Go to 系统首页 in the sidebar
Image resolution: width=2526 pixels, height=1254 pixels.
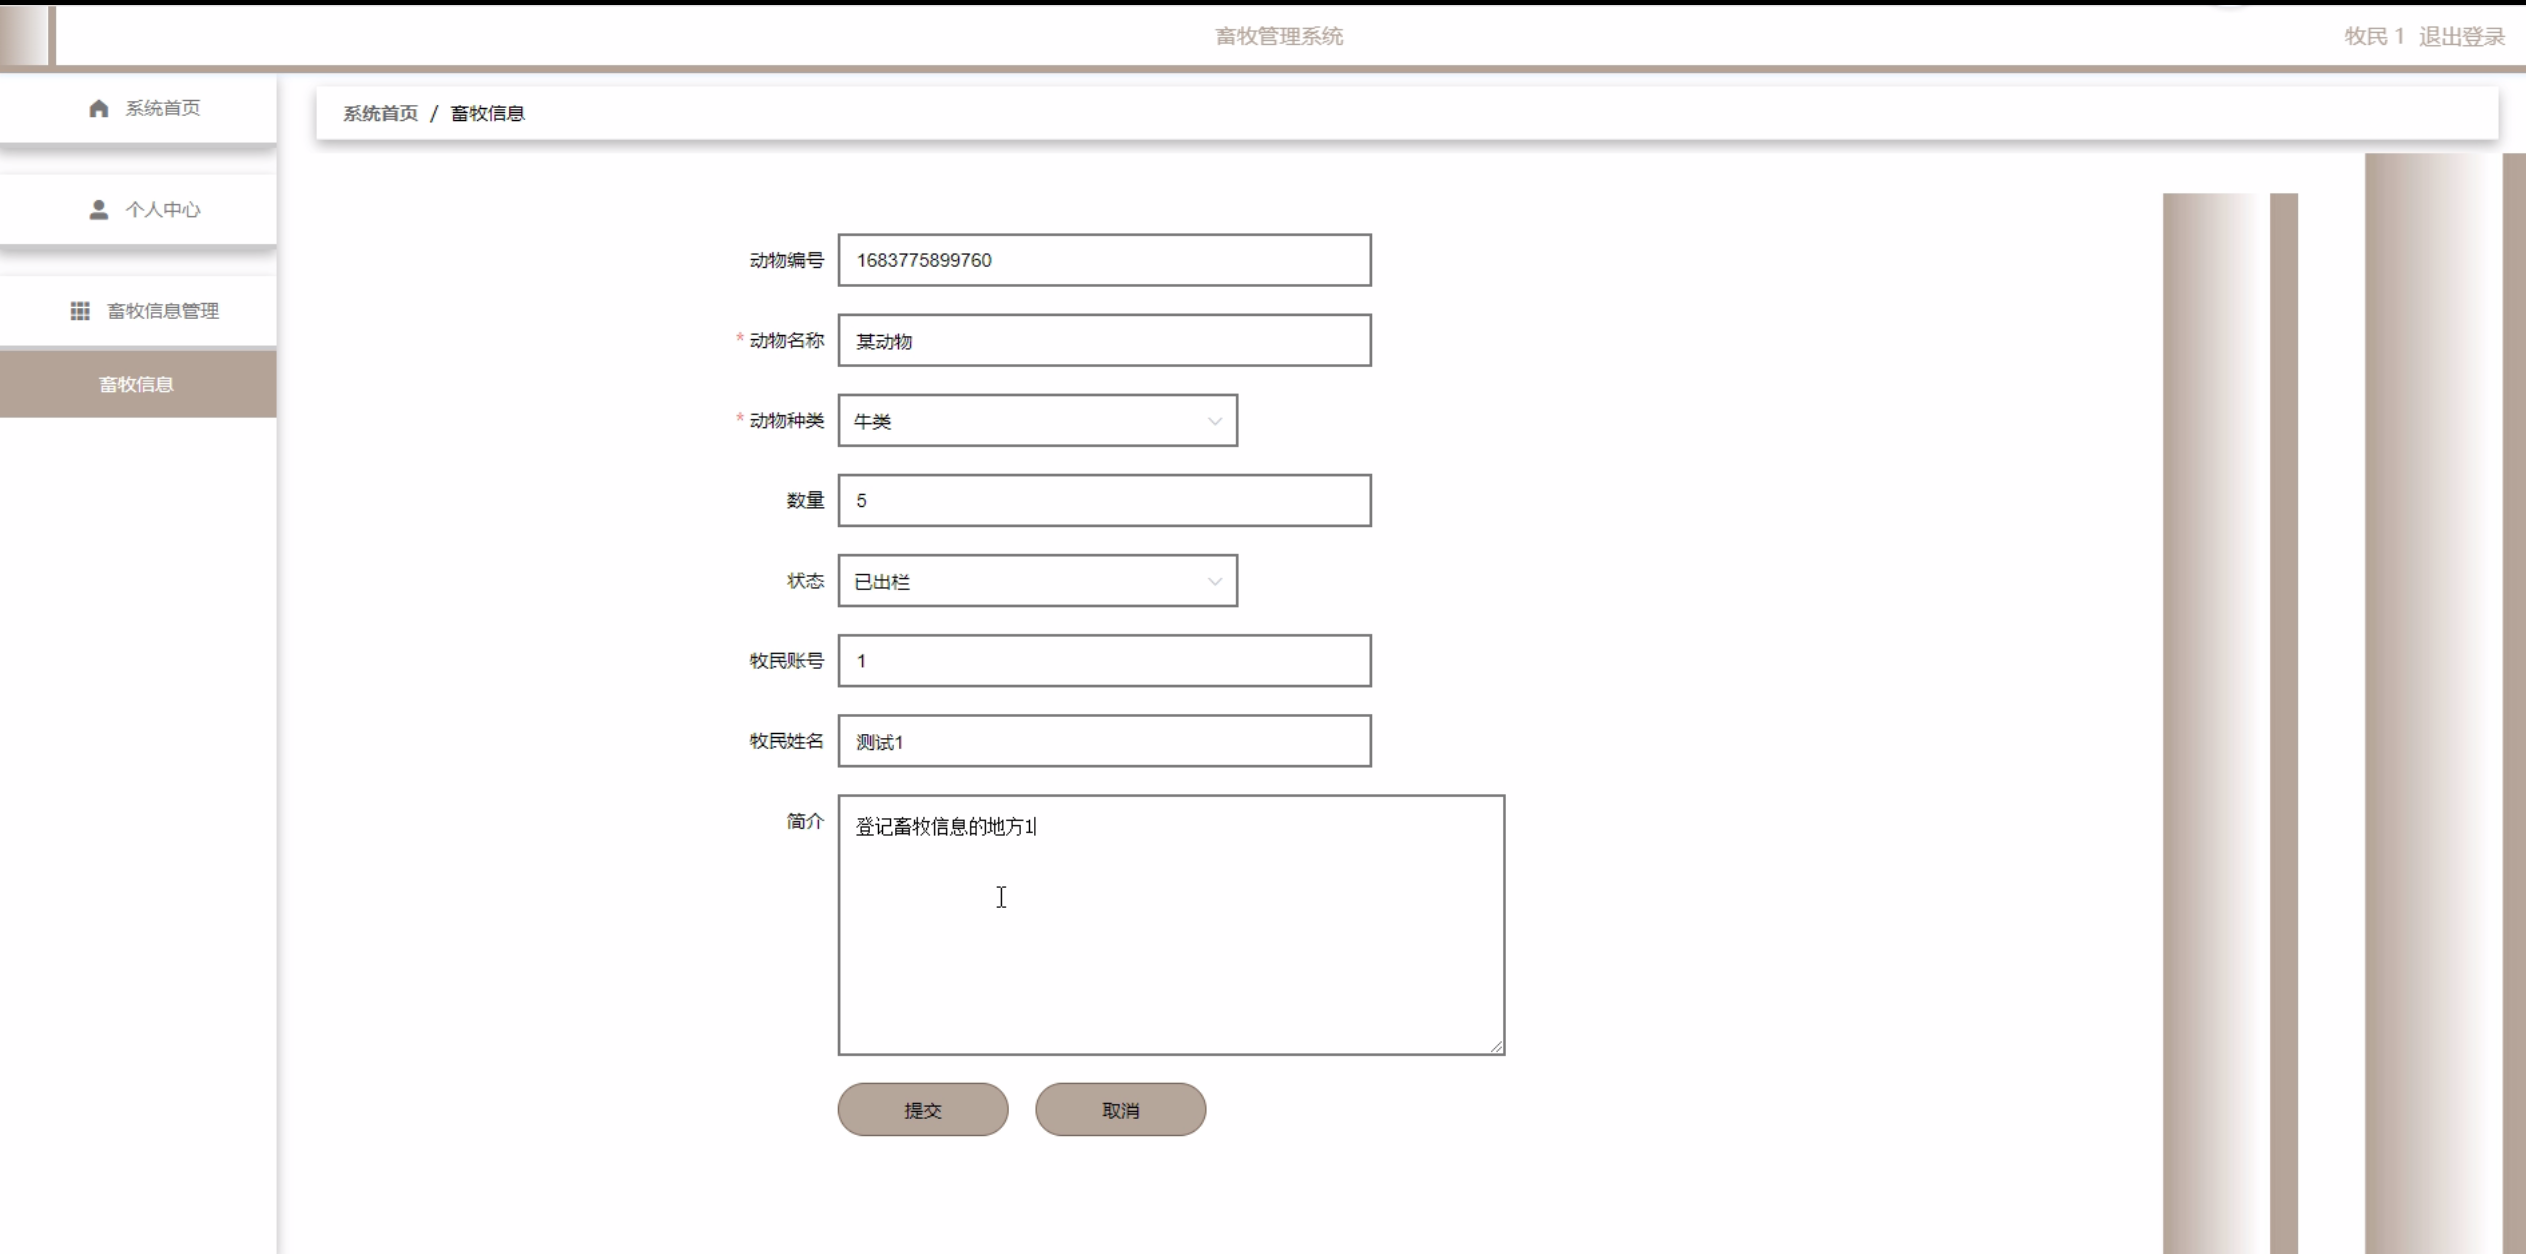(162, 108)
